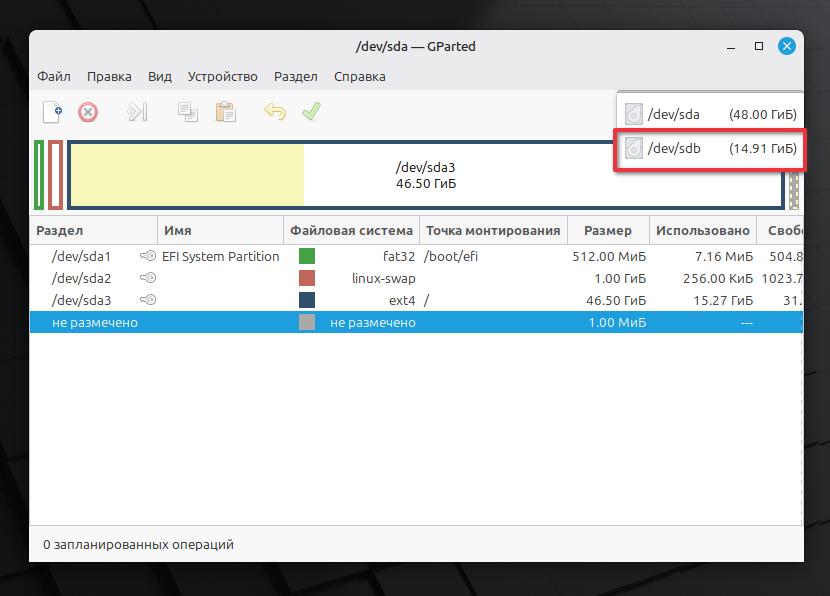Click red linux-swap color swatch of /dev/sda2
The width and height of the screenshot is (830, 596).
coord(307,278)
